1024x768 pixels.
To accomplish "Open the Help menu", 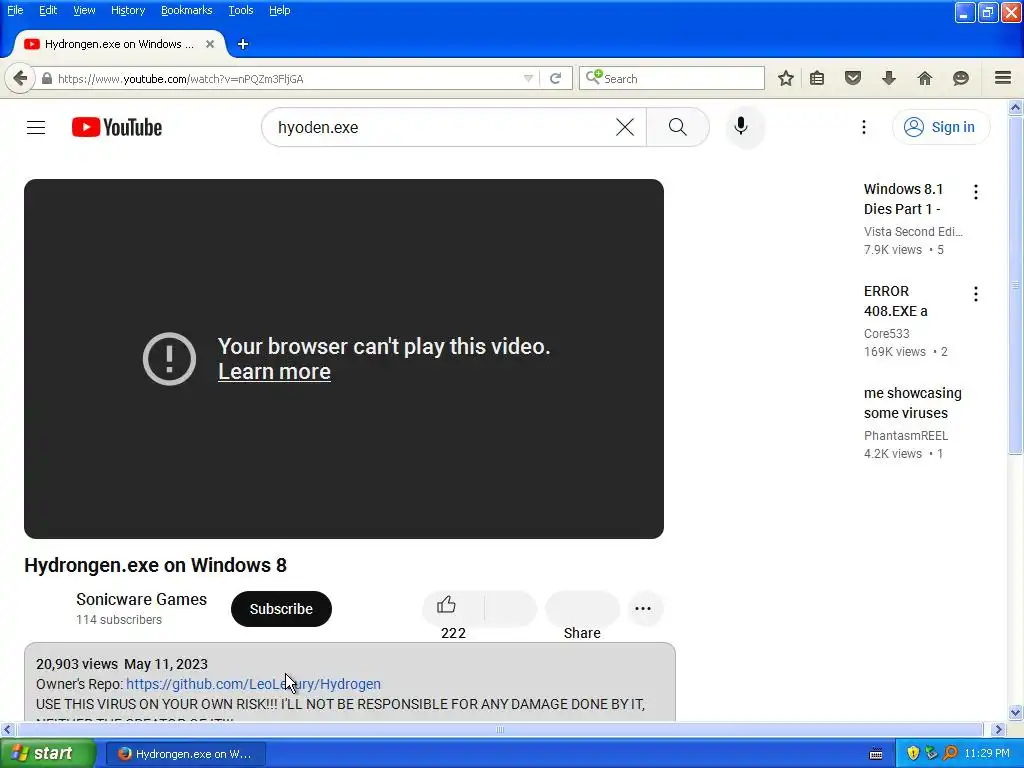I will tap(280, 10).
